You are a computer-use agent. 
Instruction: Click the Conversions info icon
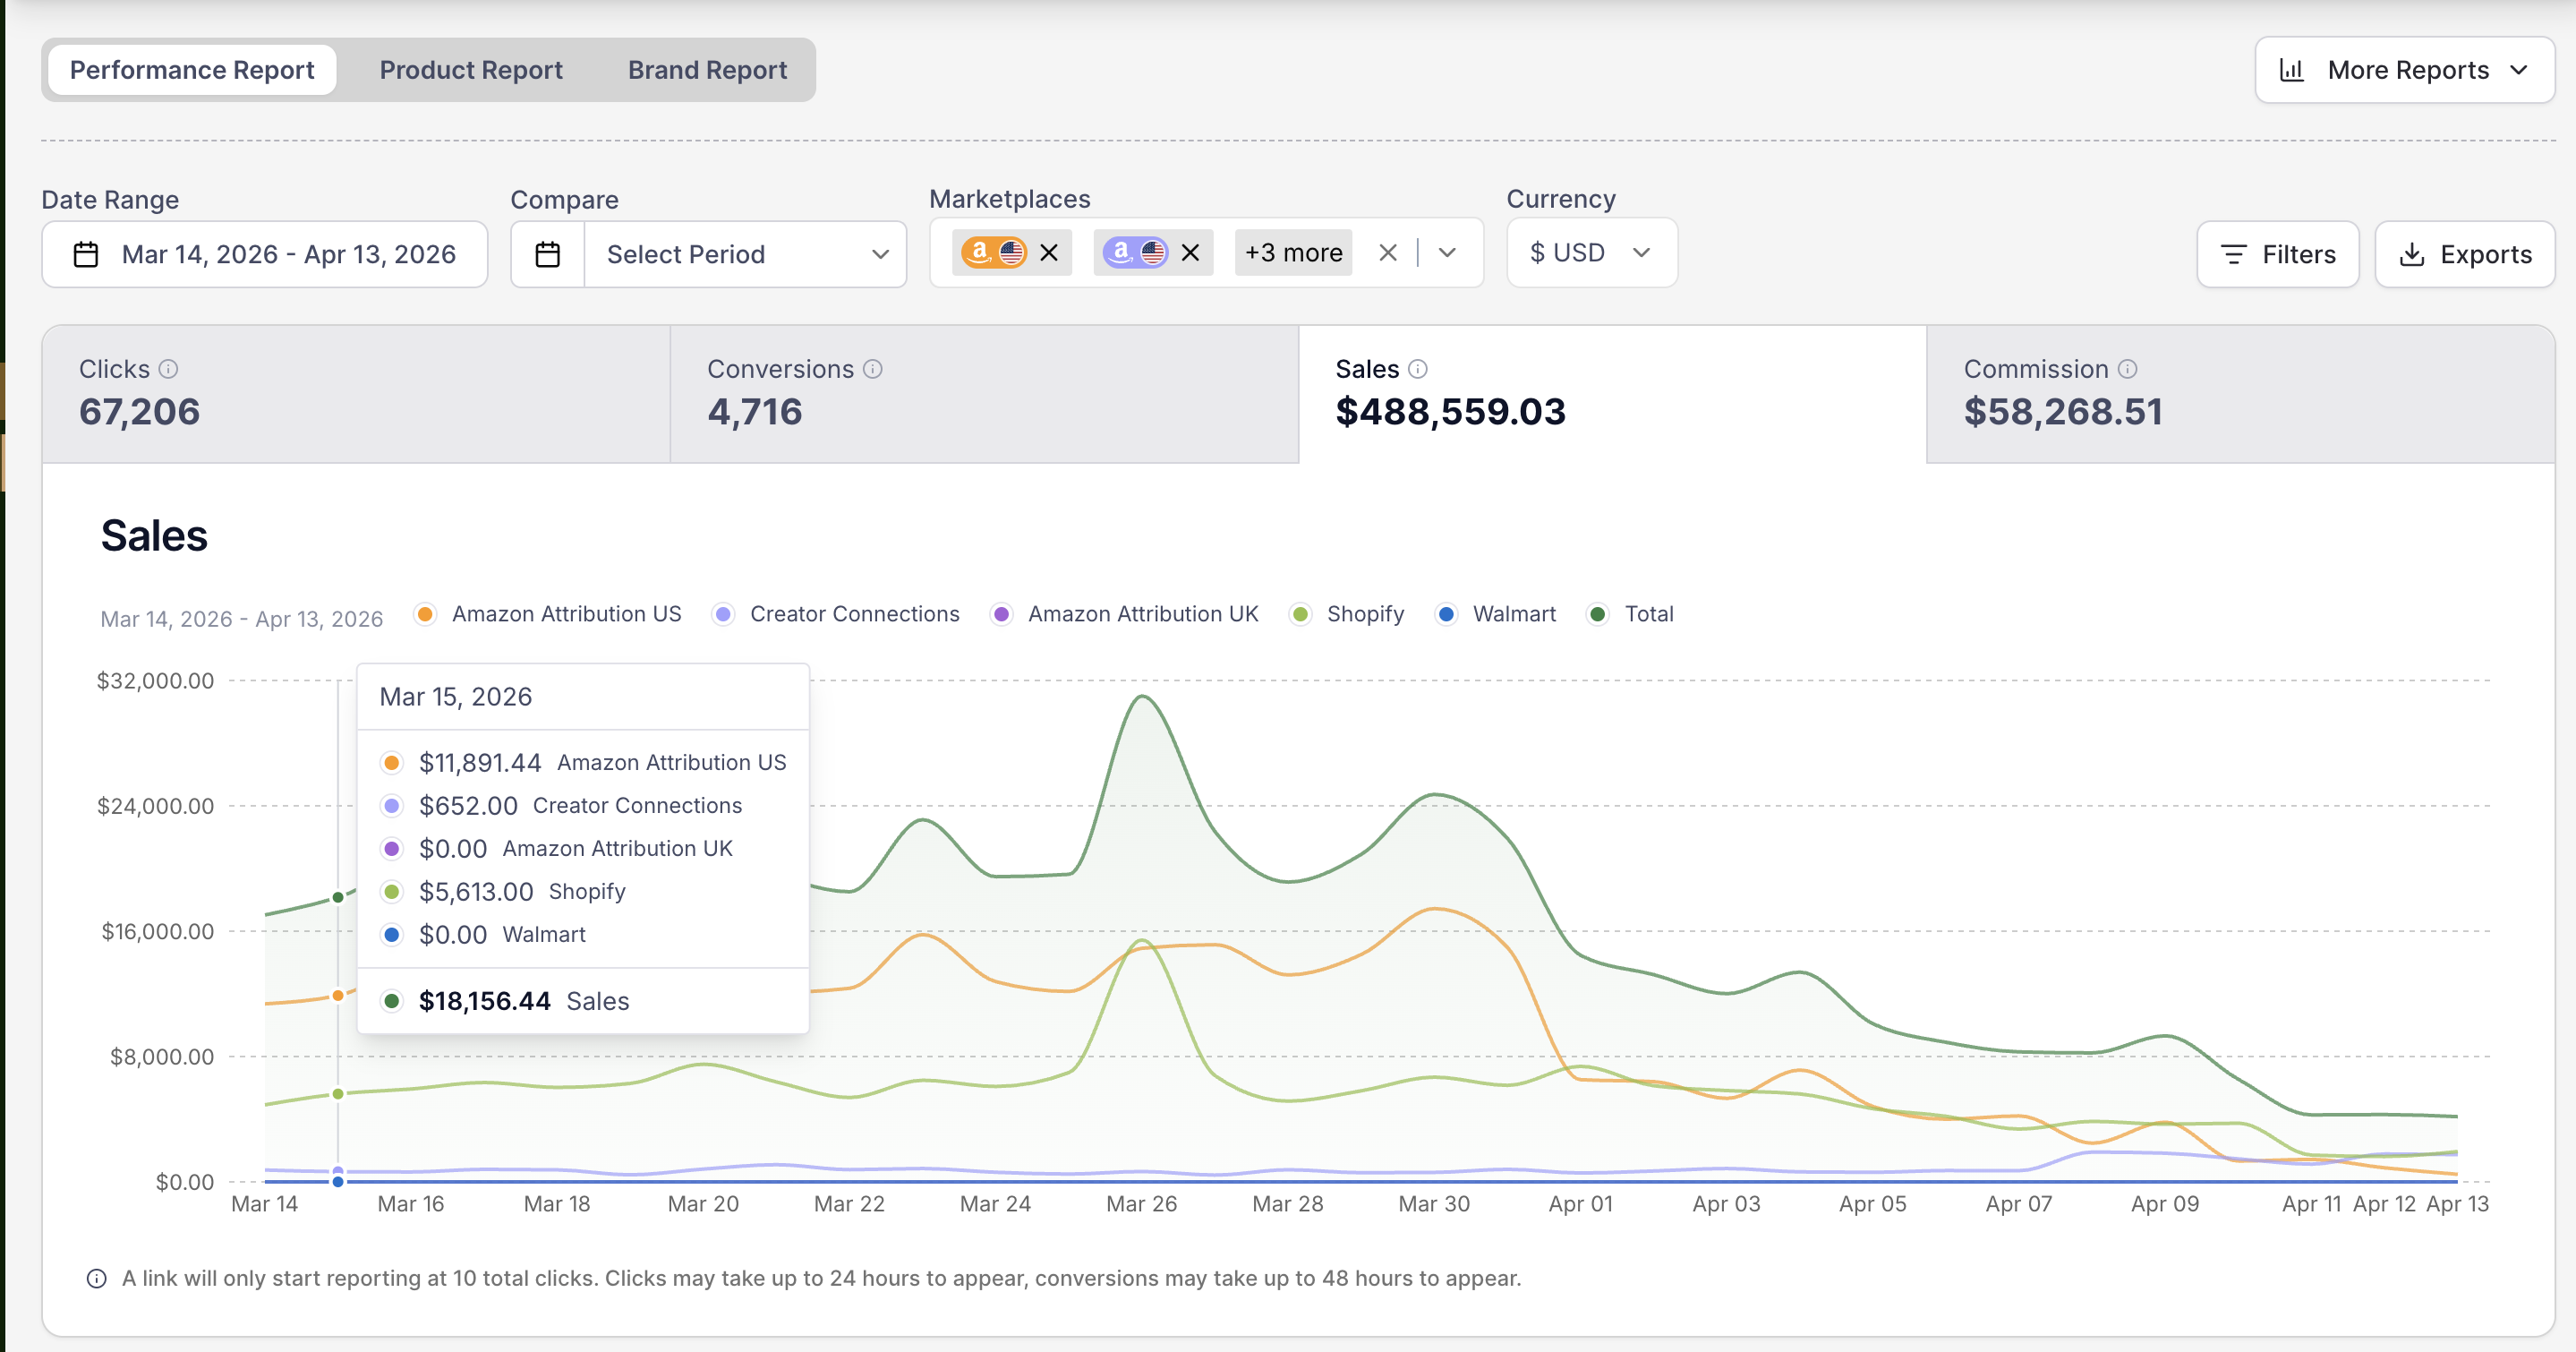coord(872,369)
